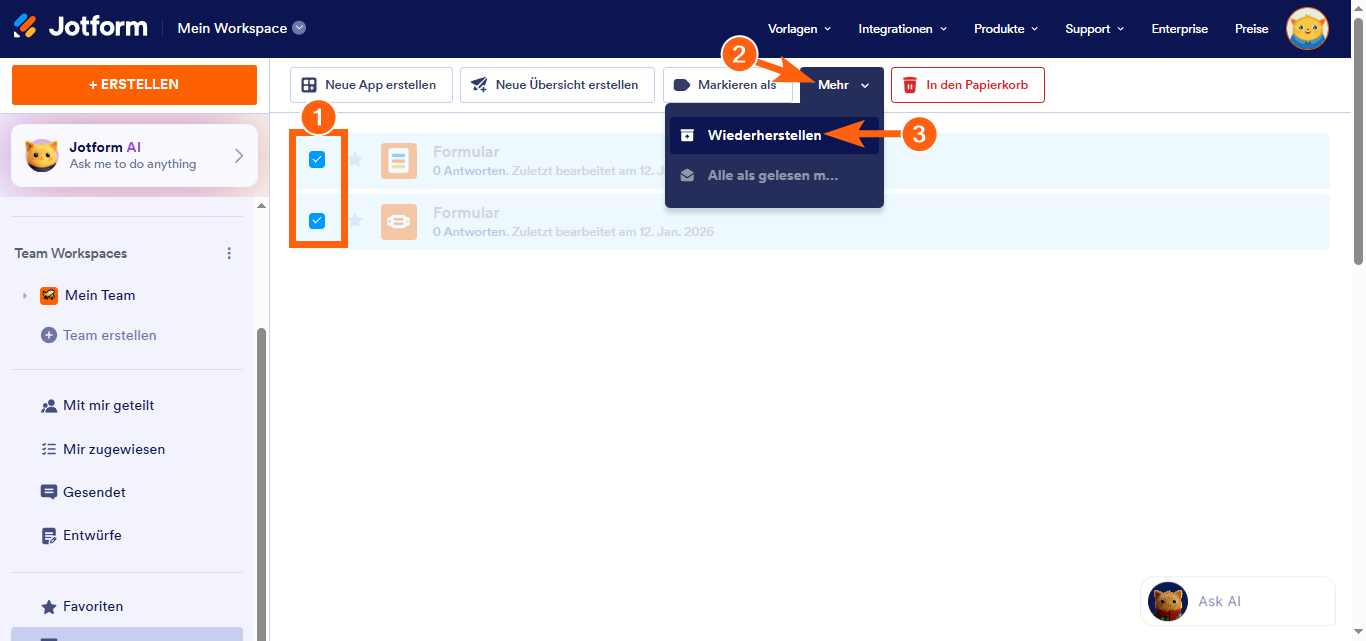
Task: Open Jotform AI panel chevron
Action: [239, 155]
